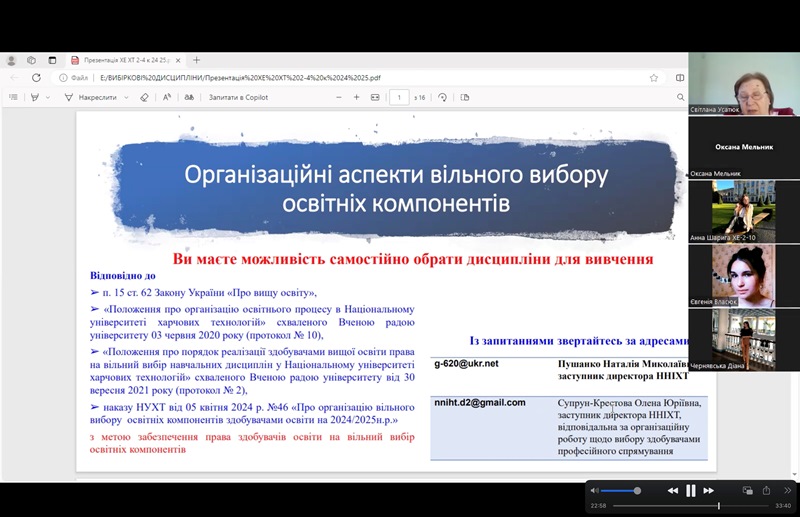The height and width of the screenshot is (517, 800).
Task: Add this page to favorites star
Action: click(654, 77)
